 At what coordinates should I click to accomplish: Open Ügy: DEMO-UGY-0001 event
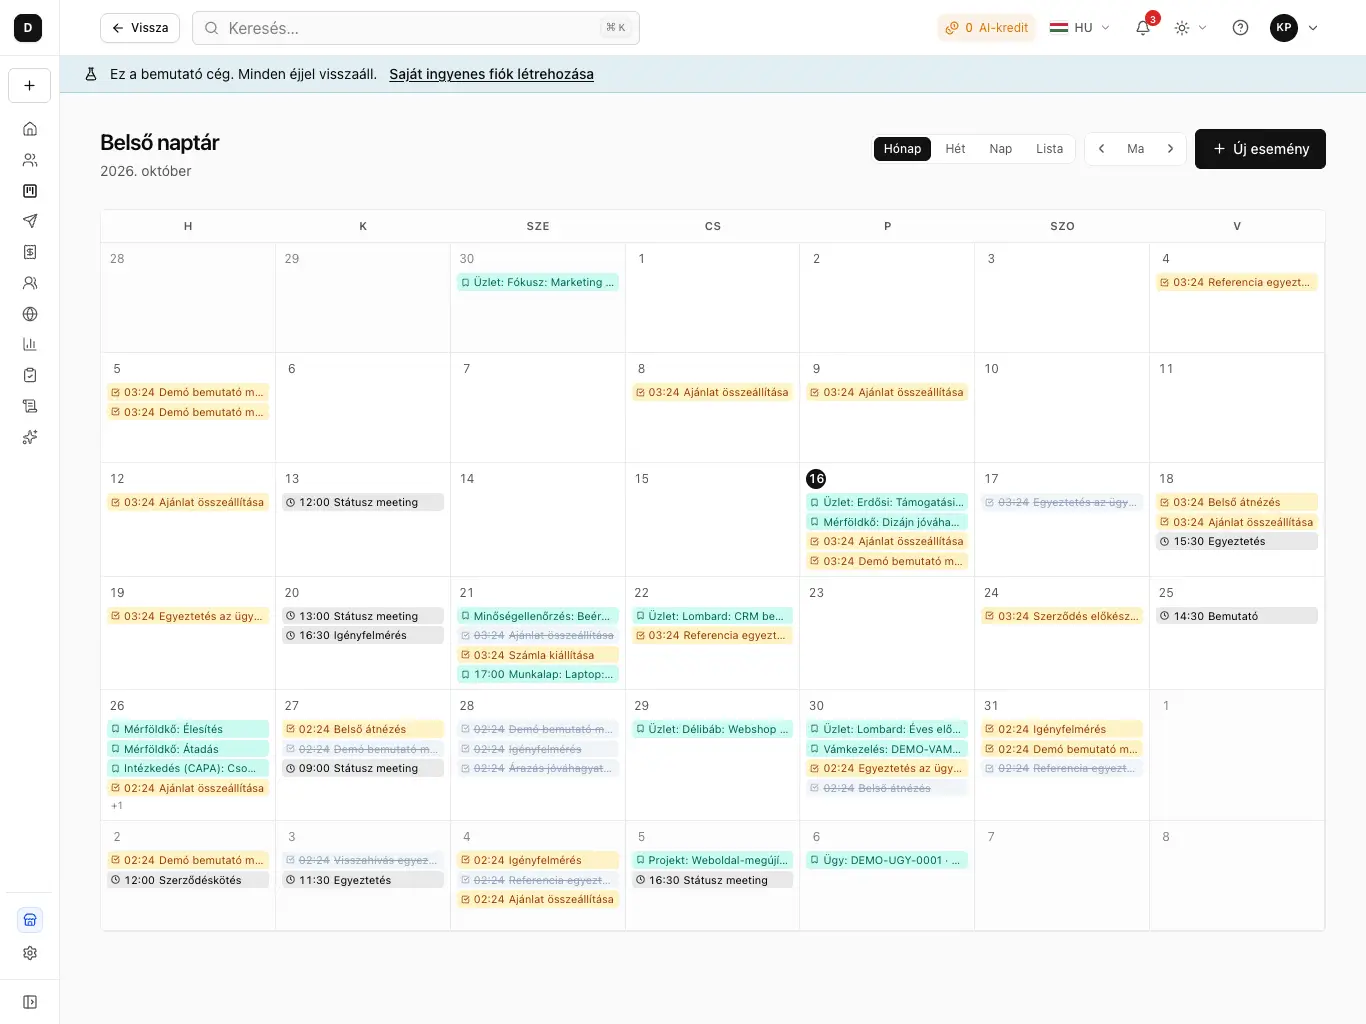887,861
